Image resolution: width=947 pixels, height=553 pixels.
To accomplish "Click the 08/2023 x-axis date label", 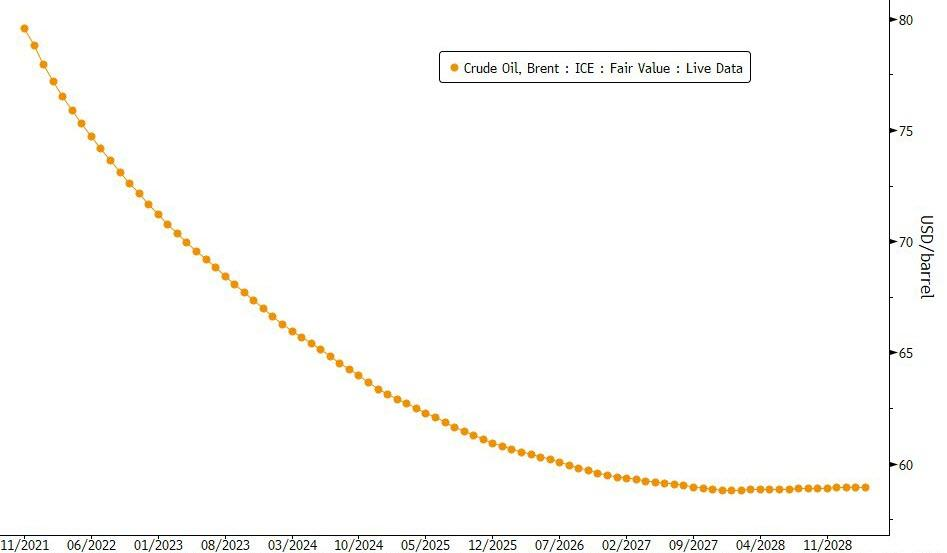I will tap(225, 545).
